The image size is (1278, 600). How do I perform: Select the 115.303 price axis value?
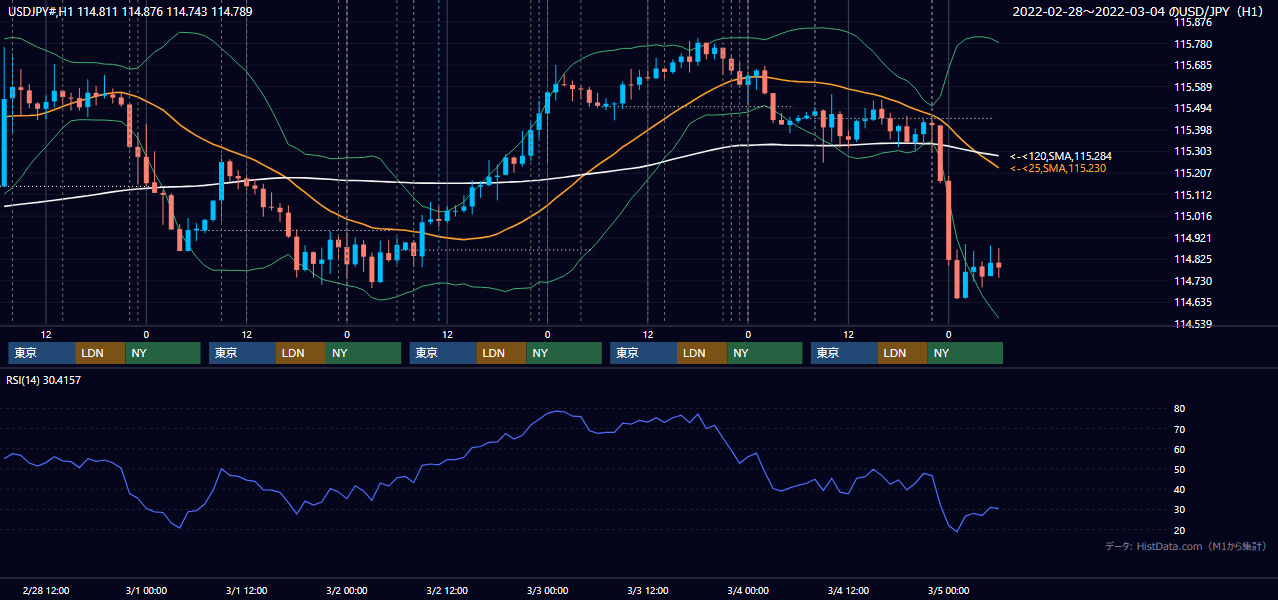tap(1192, 151)
